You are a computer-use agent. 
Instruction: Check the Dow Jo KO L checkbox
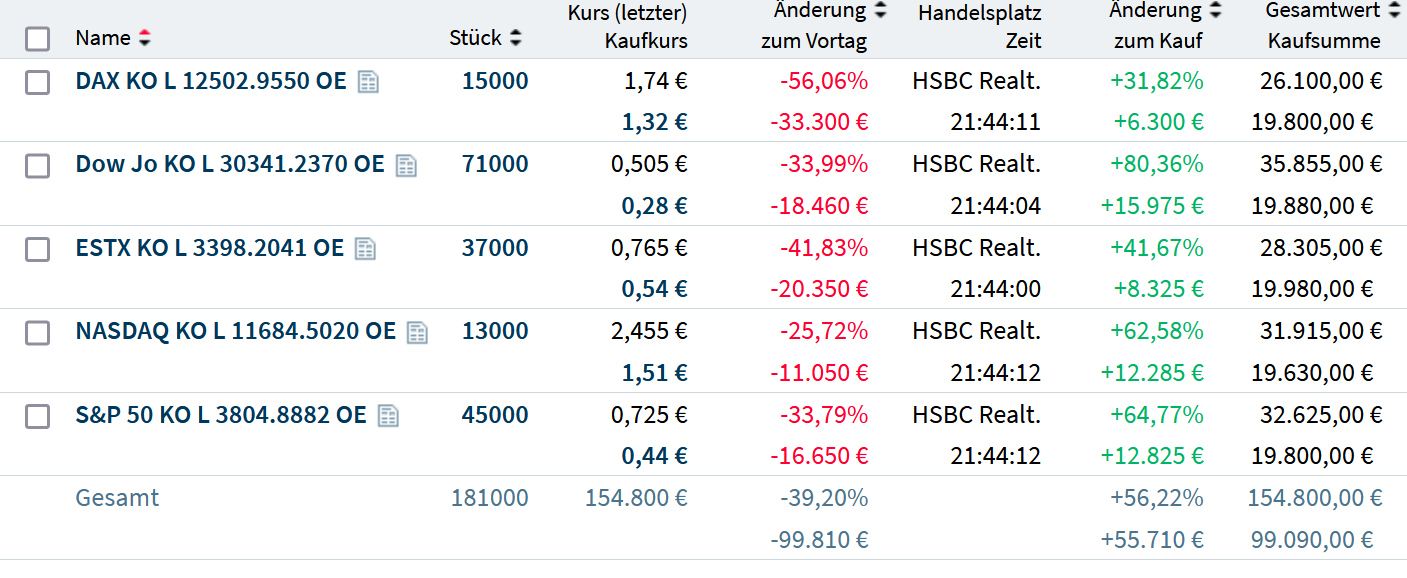pyautogui.click(x=37, y=165)
